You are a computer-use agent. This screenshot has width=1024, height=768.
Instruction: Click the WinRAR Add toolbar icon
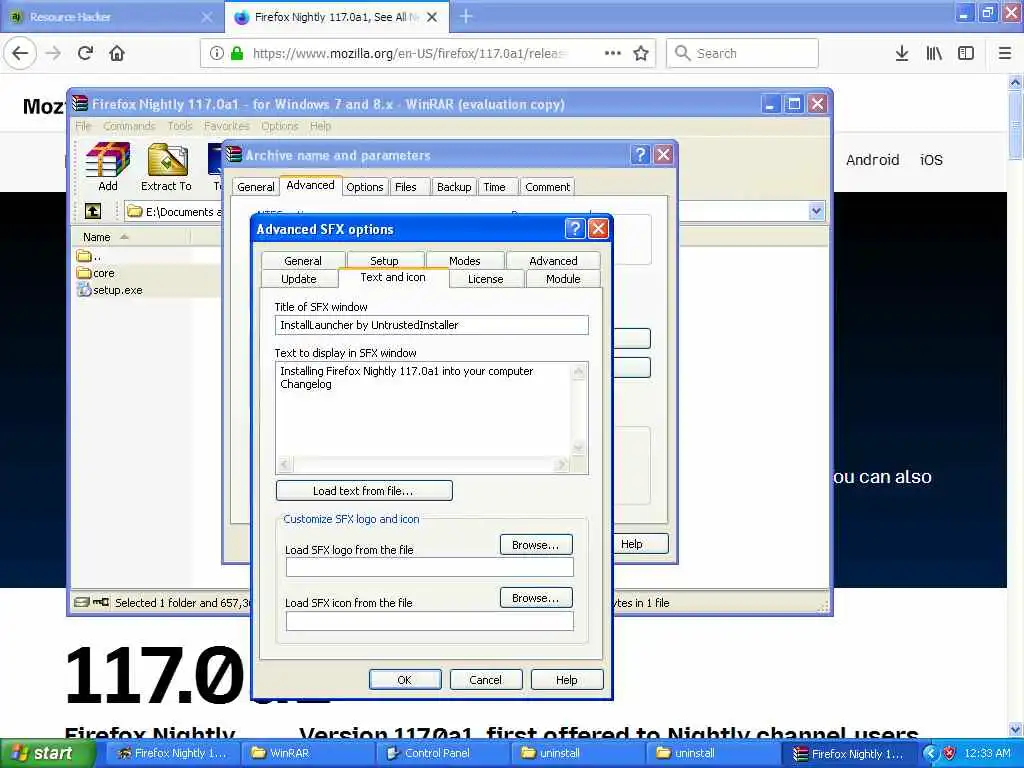click(108, 167)
